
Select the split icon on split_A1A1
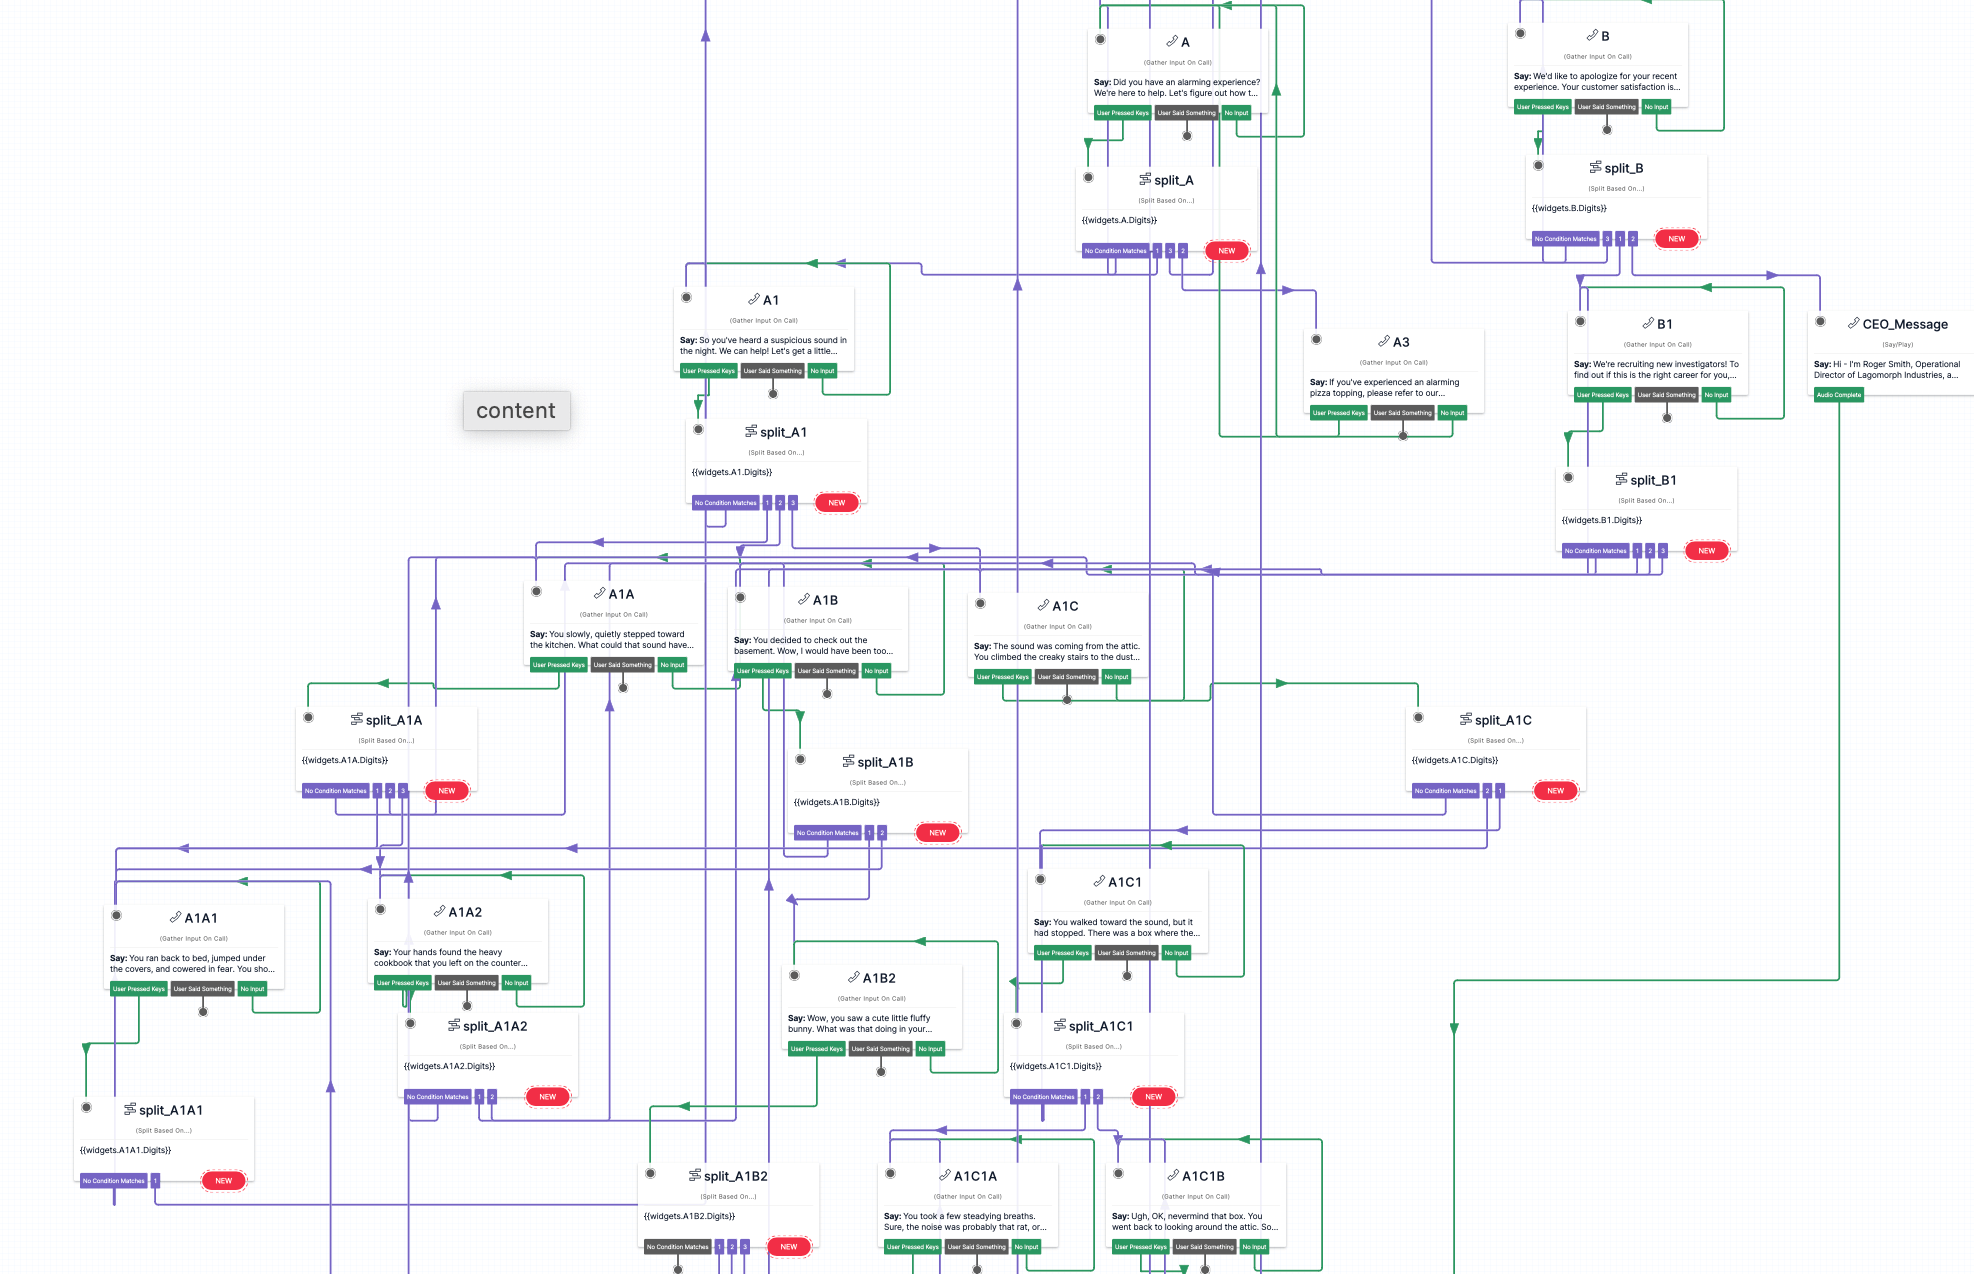coord(131,1109)
